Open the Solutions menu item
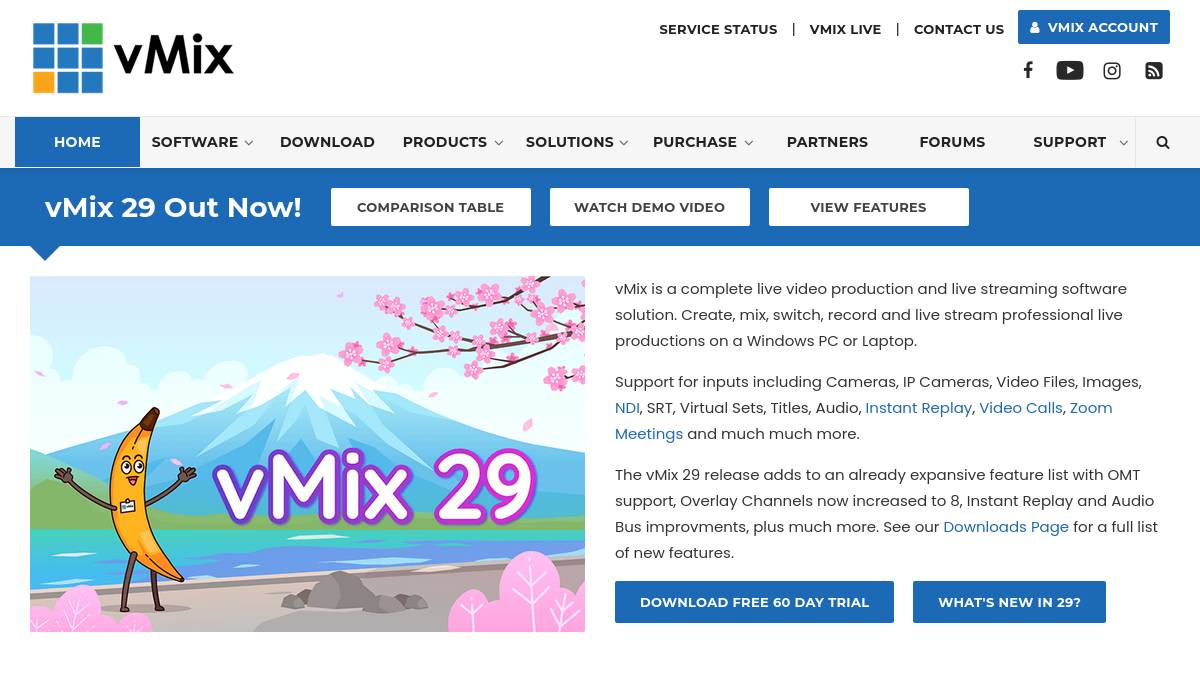The width and height of the screenshot is (1200, 675). click(570, 142)
